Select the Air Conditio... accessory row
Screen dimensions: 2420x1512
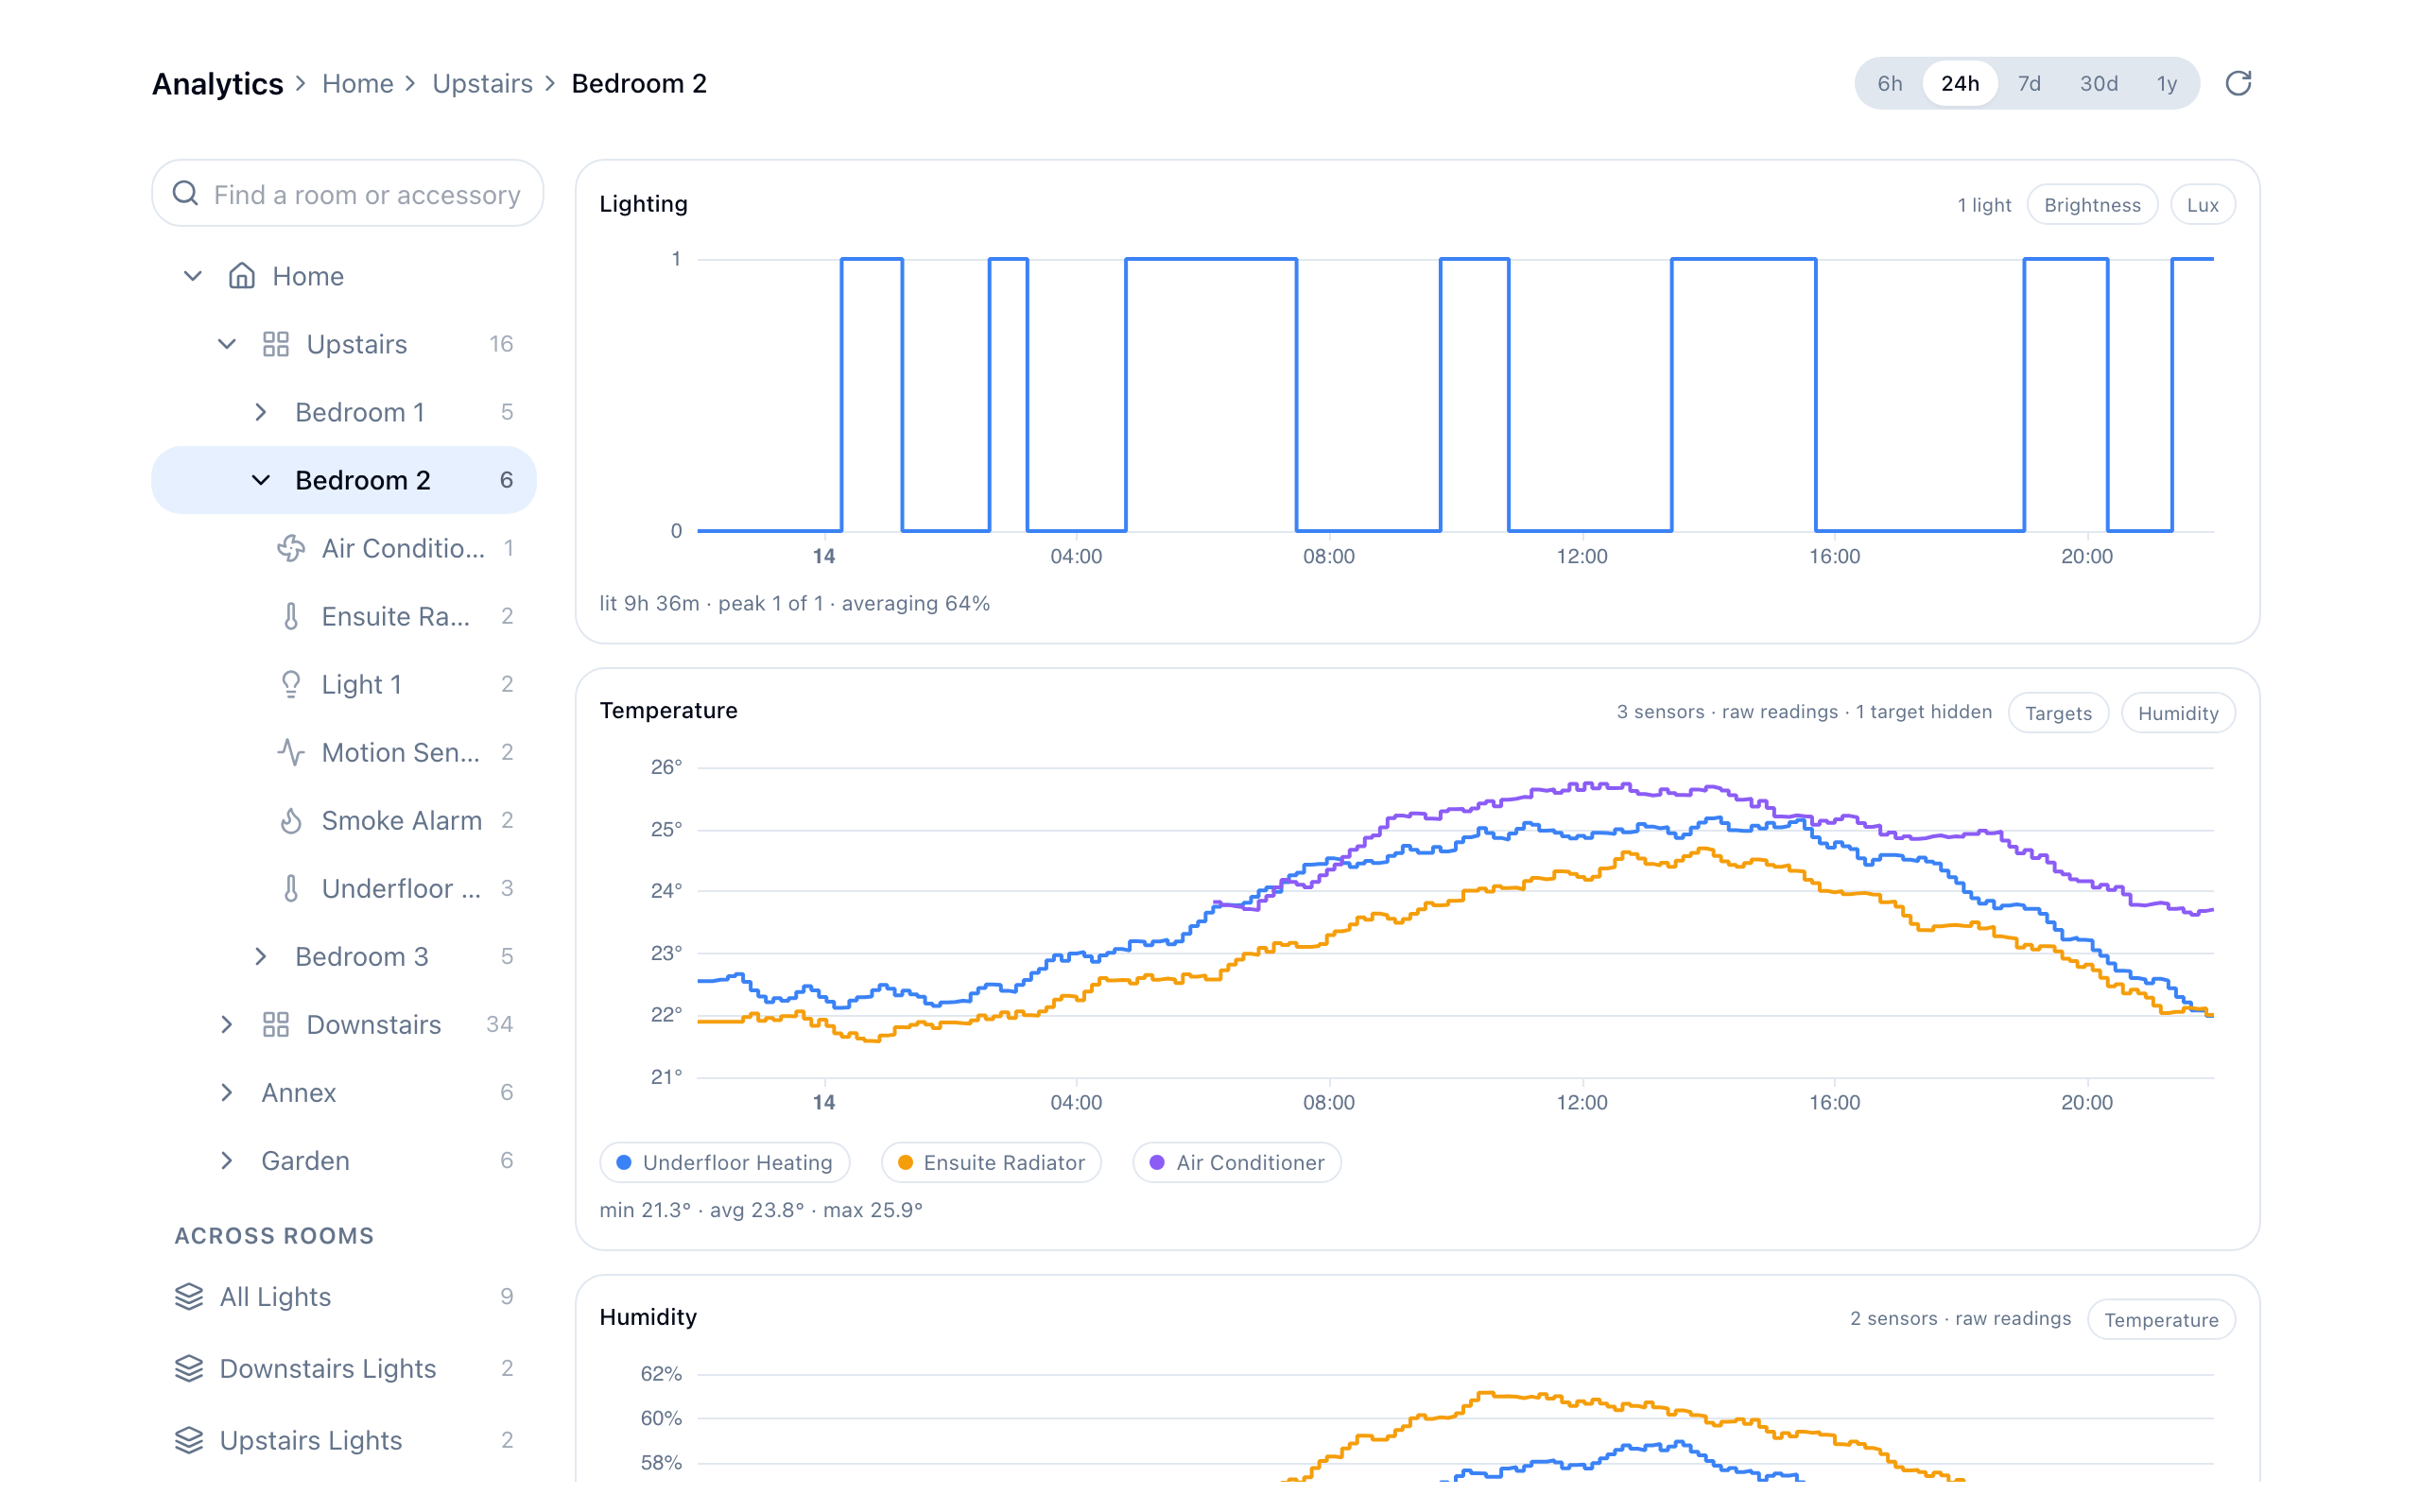click(x=344, y=548)
